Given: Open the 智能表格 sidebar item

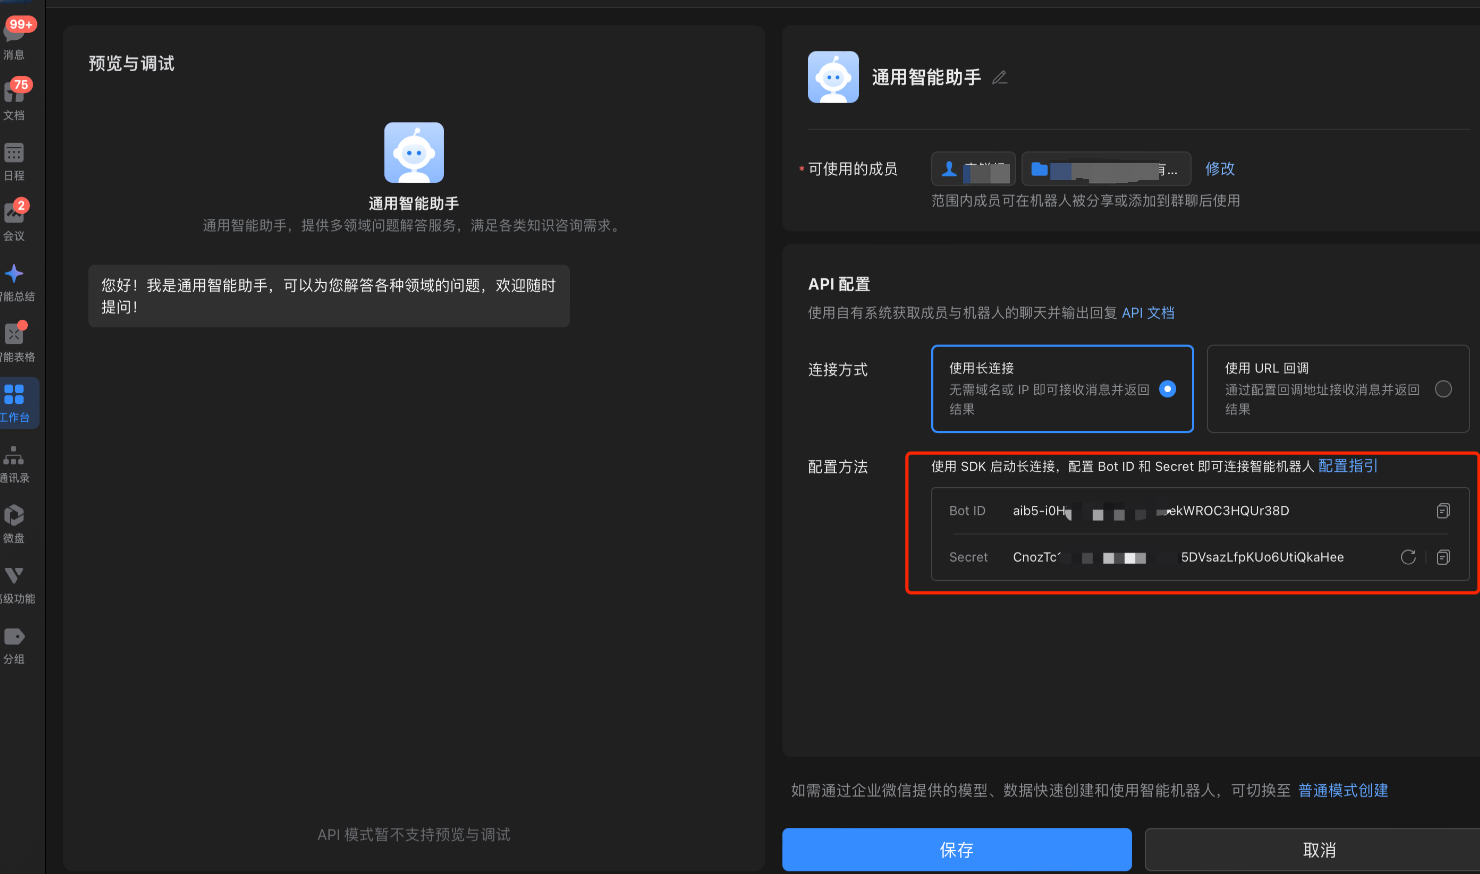Looking at the screenshot, I should point(14,341).
